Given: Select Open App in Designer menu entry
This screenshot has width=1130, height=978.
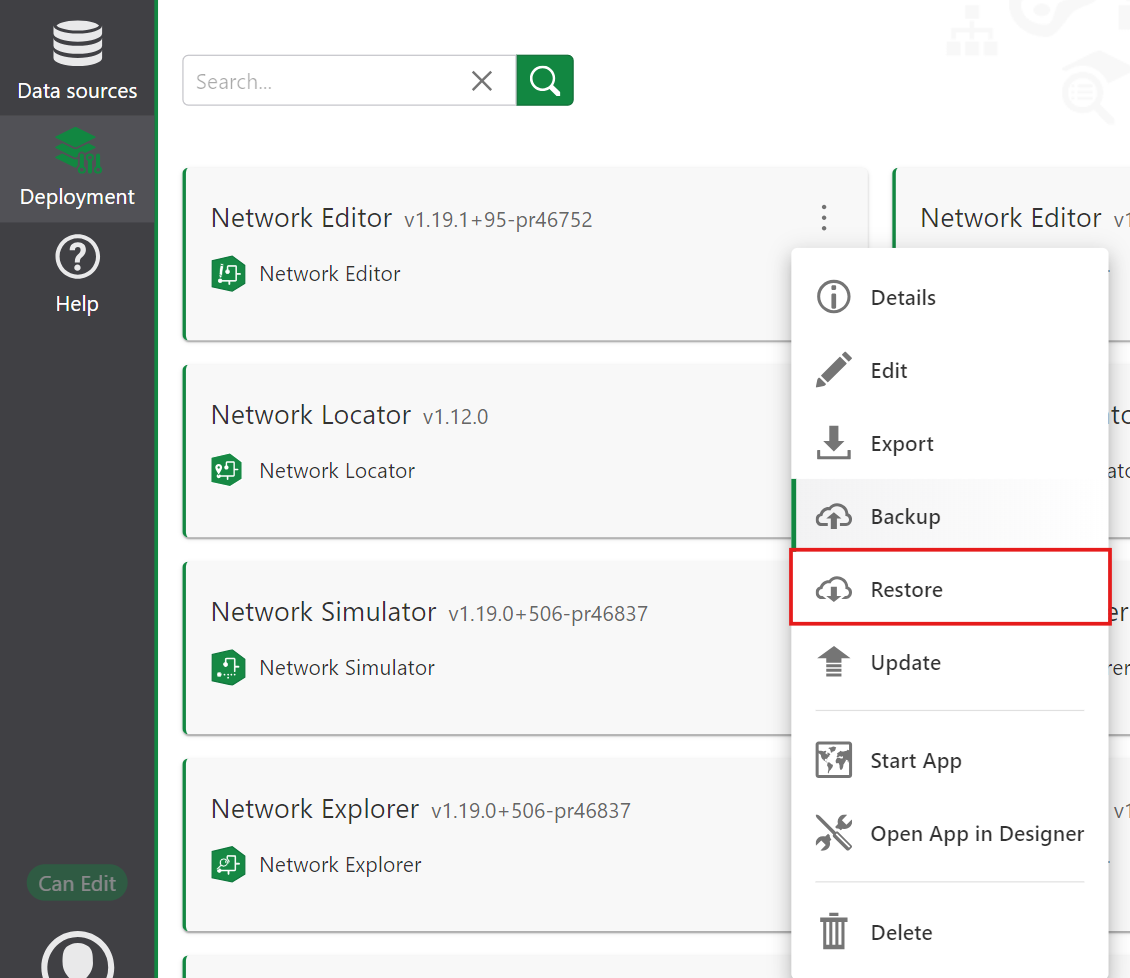Looking at the screenshot, I should click(950, 833).
